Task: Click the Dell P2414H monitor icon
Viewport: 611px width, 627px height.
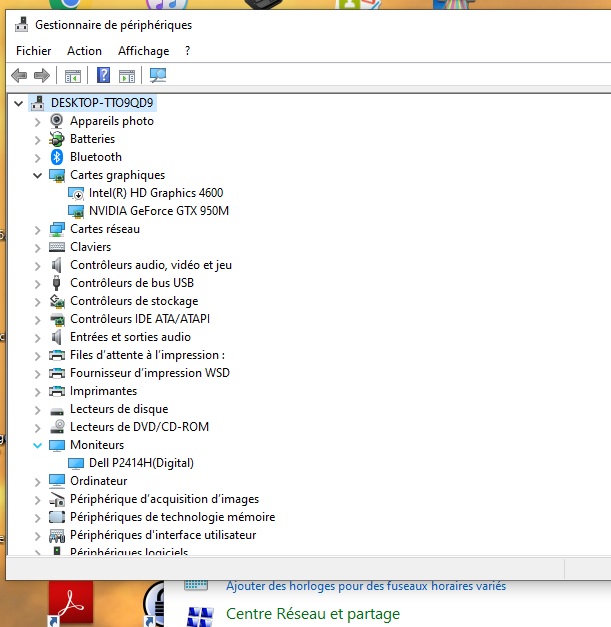Action: coord(76,463)
